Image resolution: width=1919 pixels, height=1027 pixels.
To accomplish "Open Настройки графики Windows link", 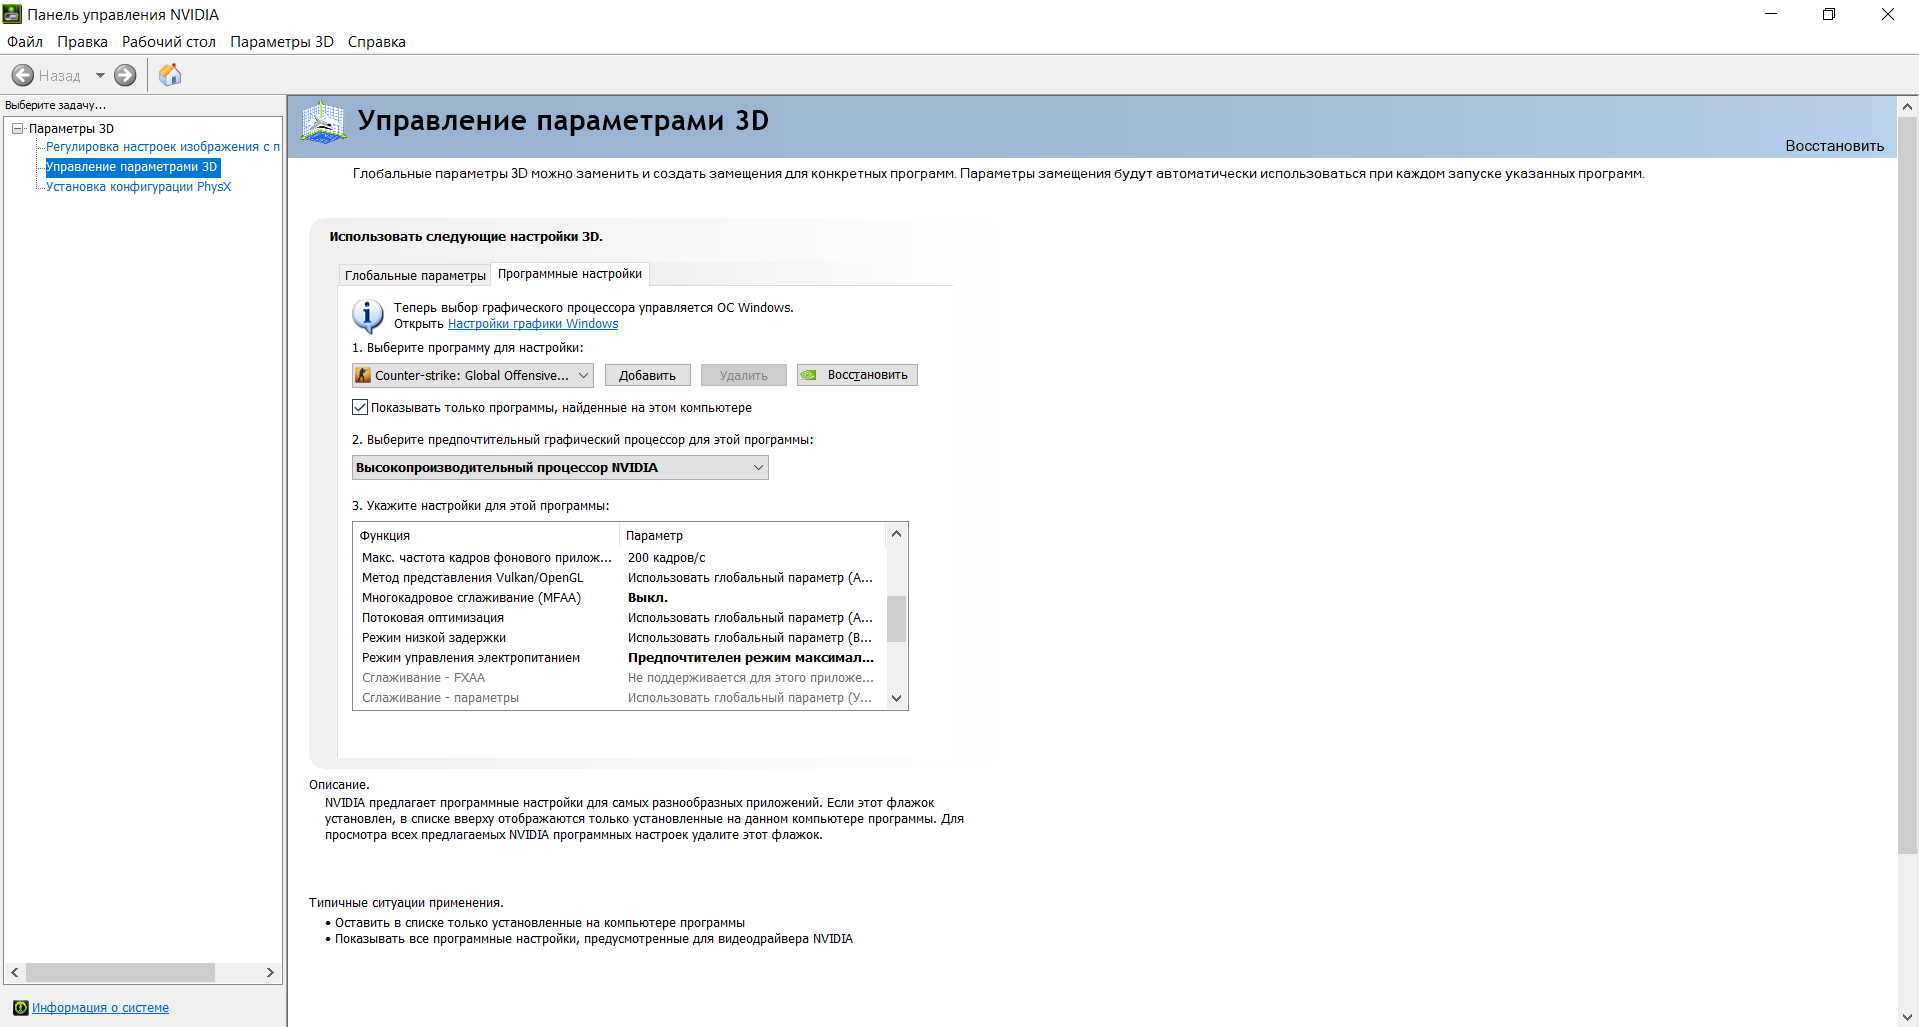I will coord(533,324).
